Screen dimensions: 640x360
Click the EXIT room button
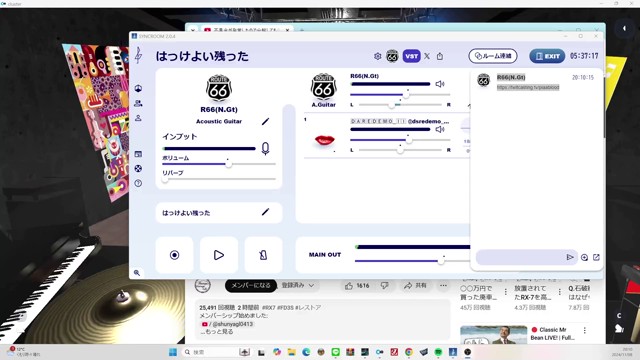pyautogui.click(x=547, y=56)
